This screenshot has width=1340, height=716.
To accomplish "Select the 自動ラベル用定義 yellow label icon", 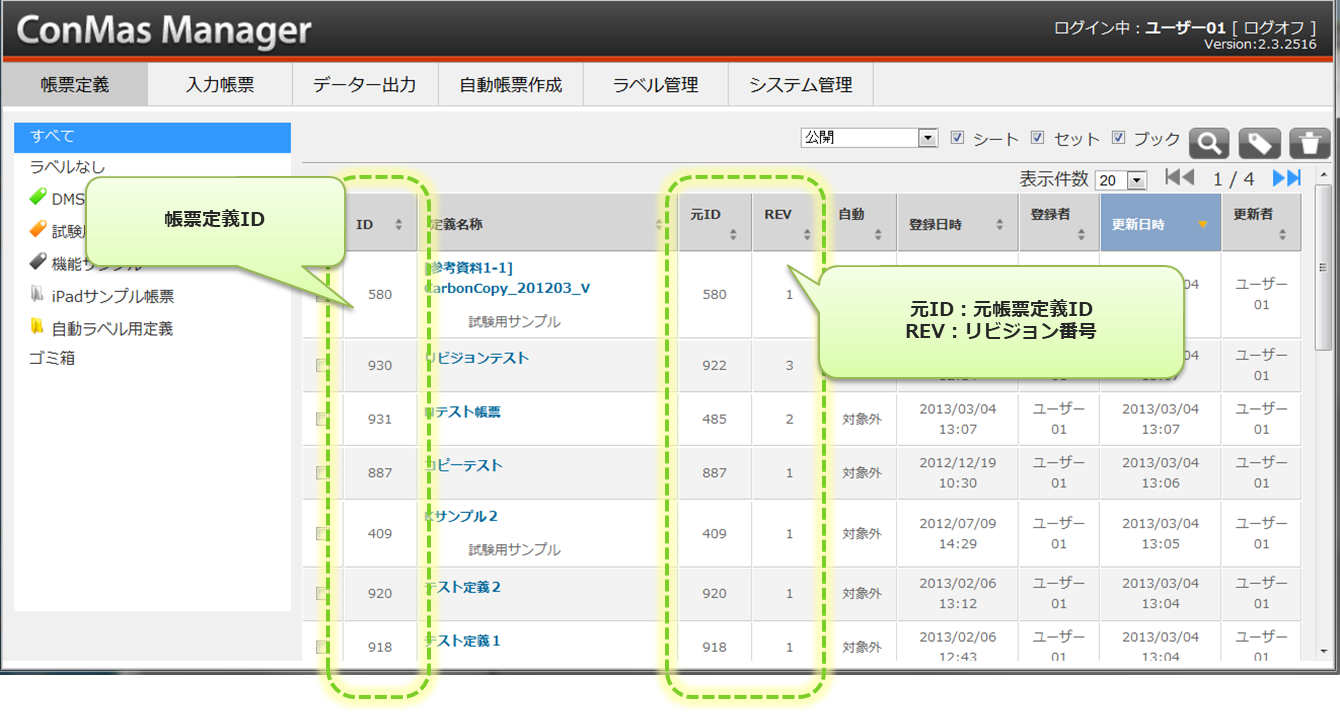I will 38,327.
